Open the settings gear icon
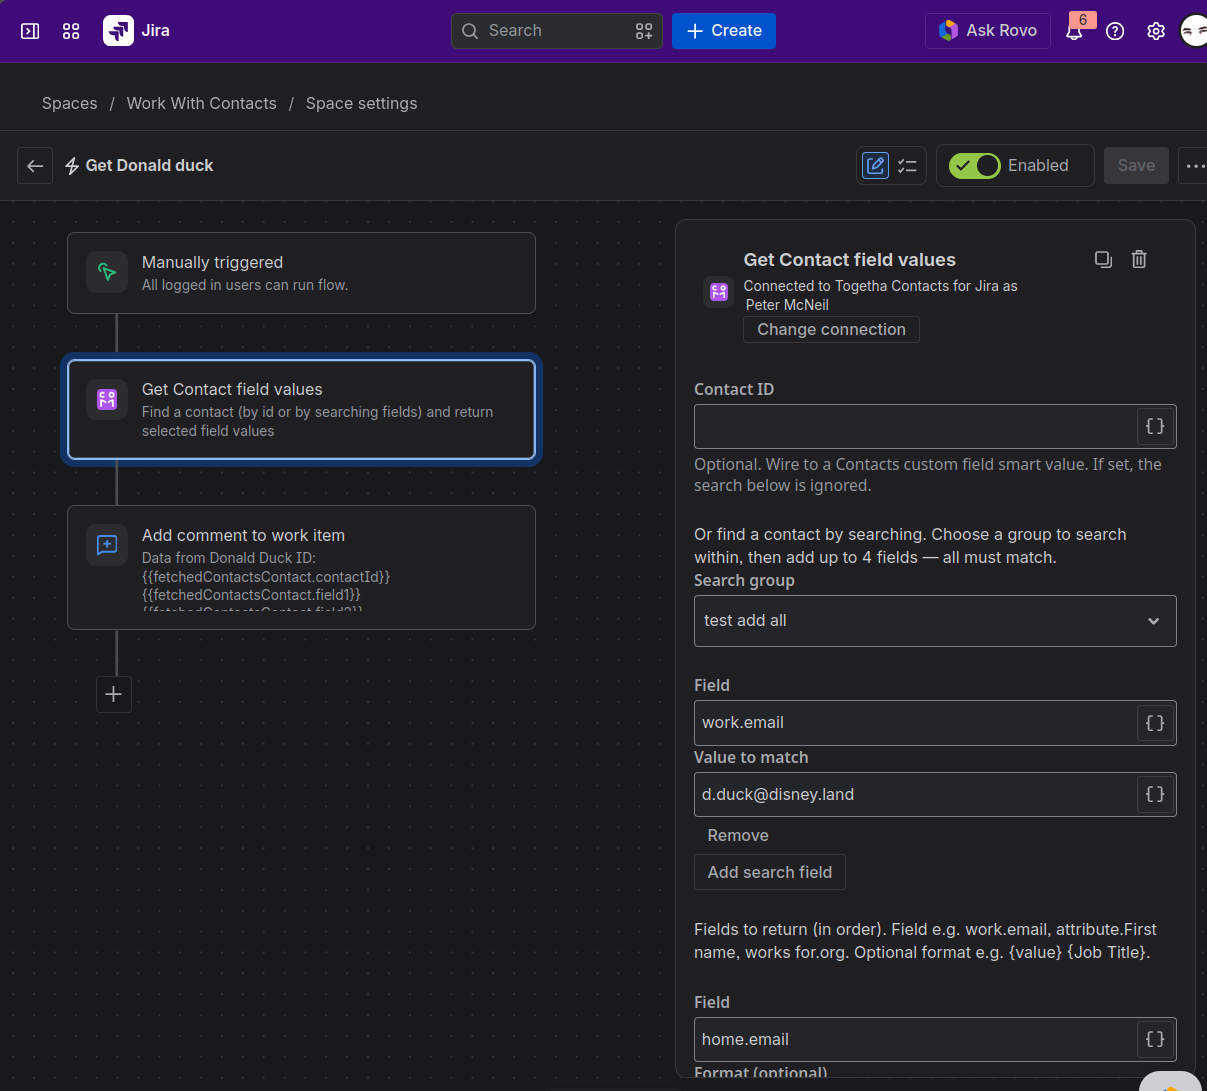The width and height of the screenshot is (1207, 1091). (1156, 31)
